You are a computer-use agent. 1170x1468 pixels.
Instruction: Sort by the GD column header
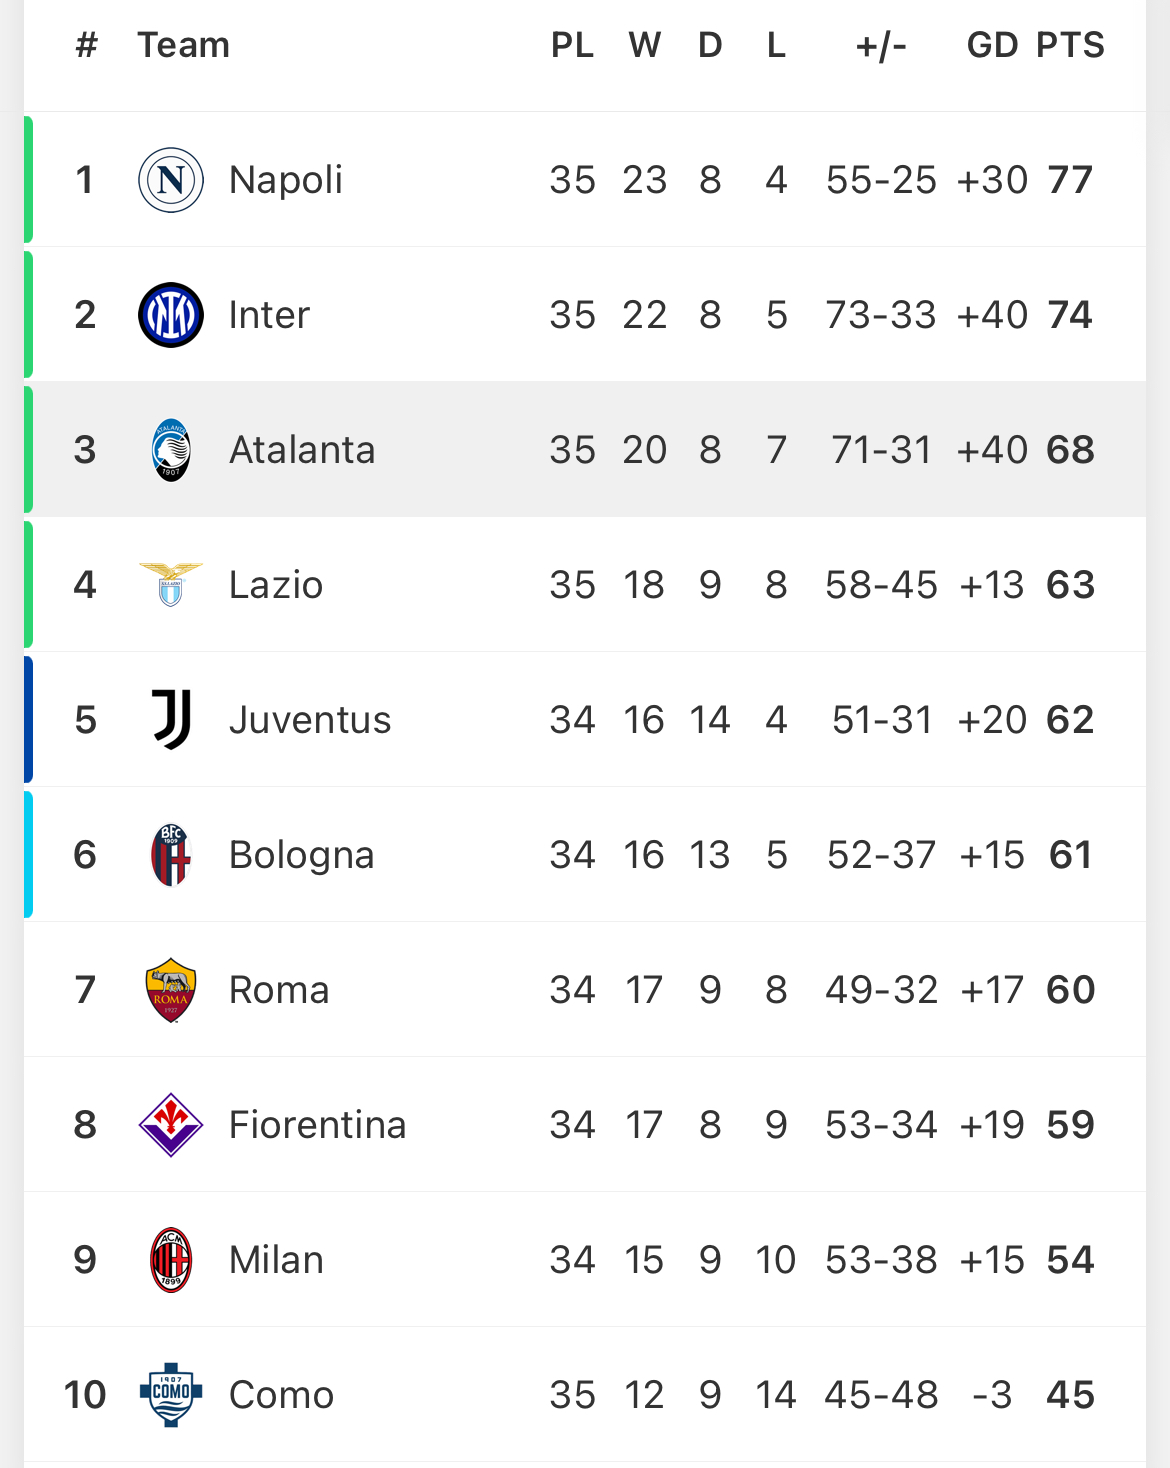[992, 45]
